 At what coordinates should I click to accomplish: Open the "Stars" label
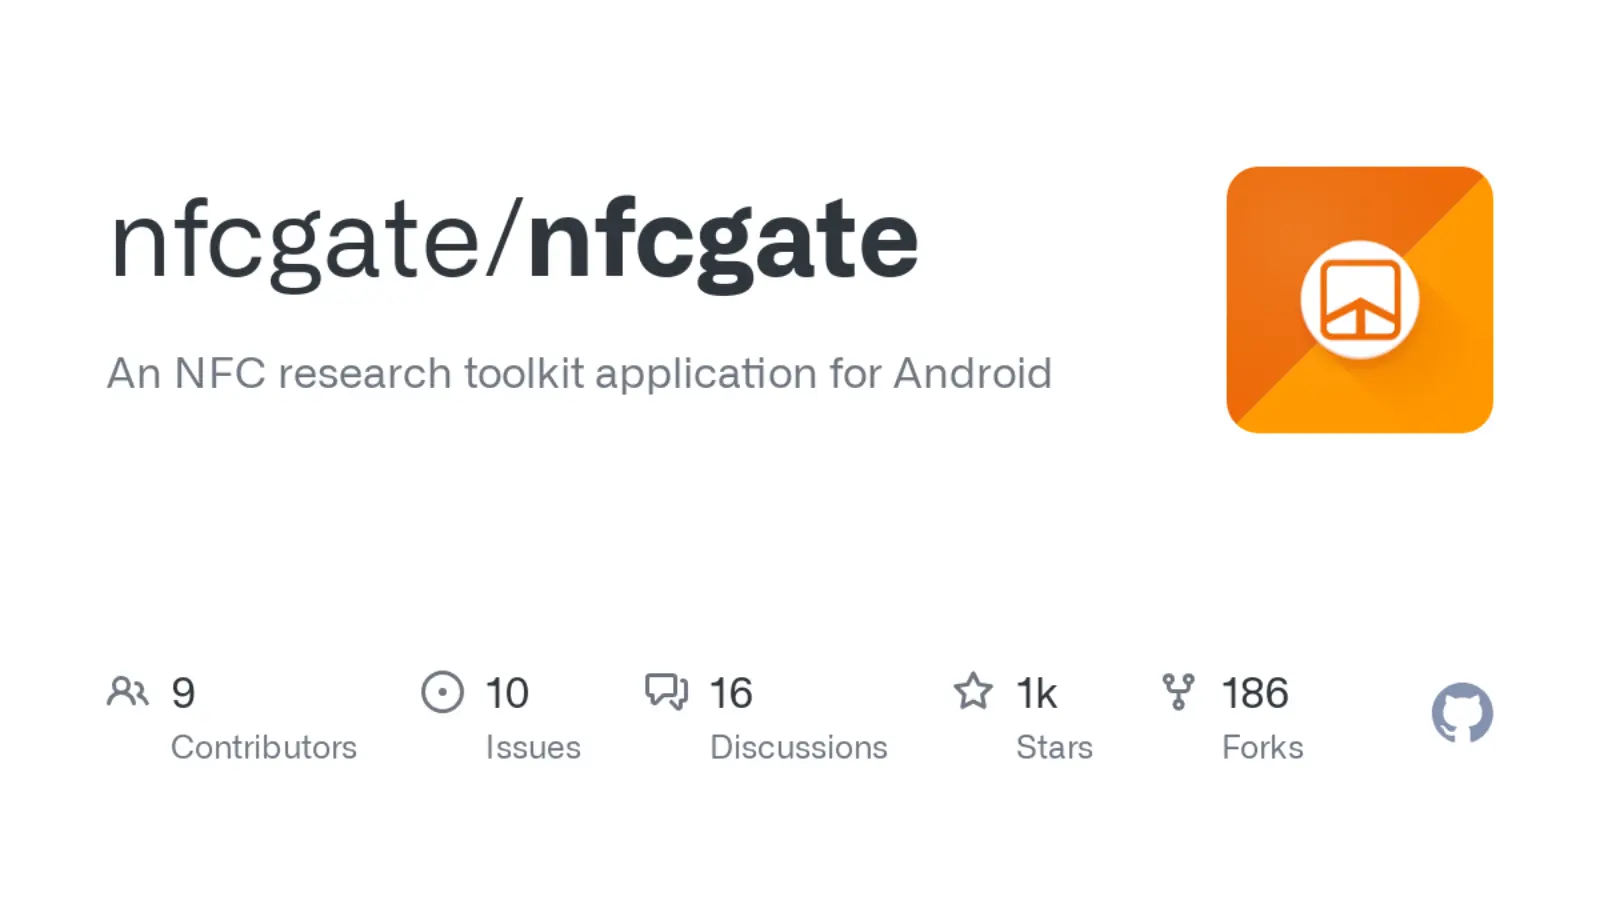tap(1054, 747)
